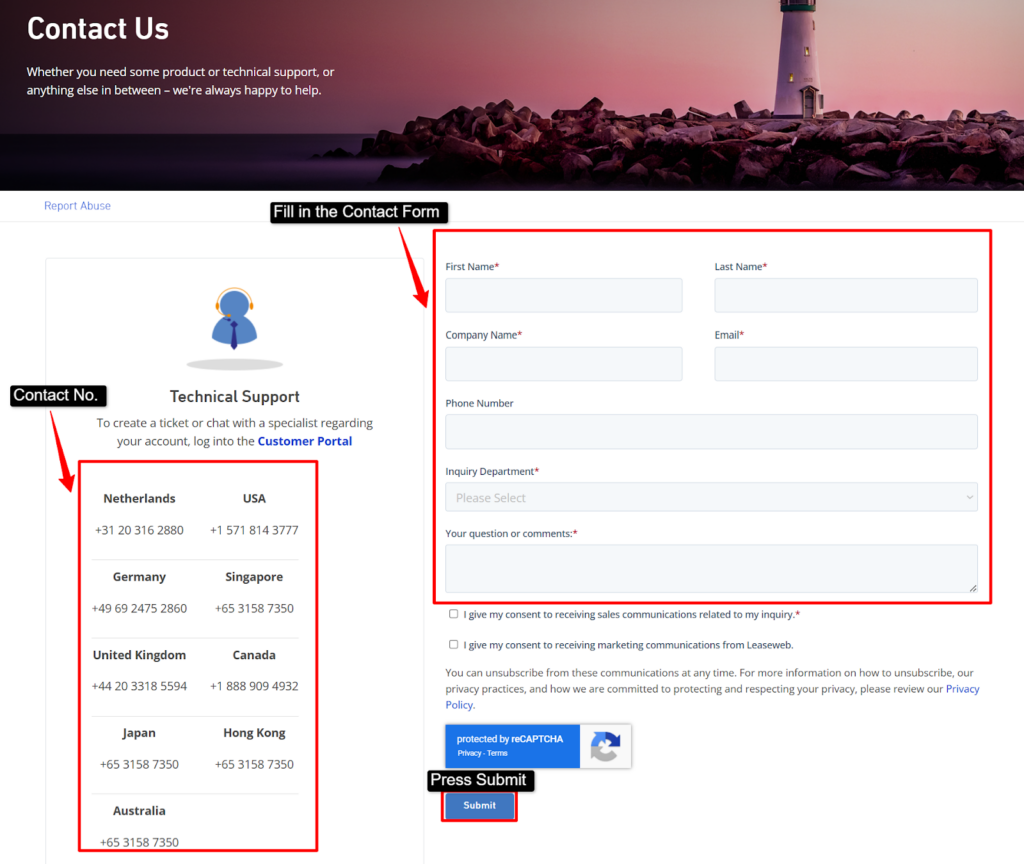Open the reCAPTCHA Privacy link
The width and height of the screenshot is (1024, 864).
[x=469, y=753]
